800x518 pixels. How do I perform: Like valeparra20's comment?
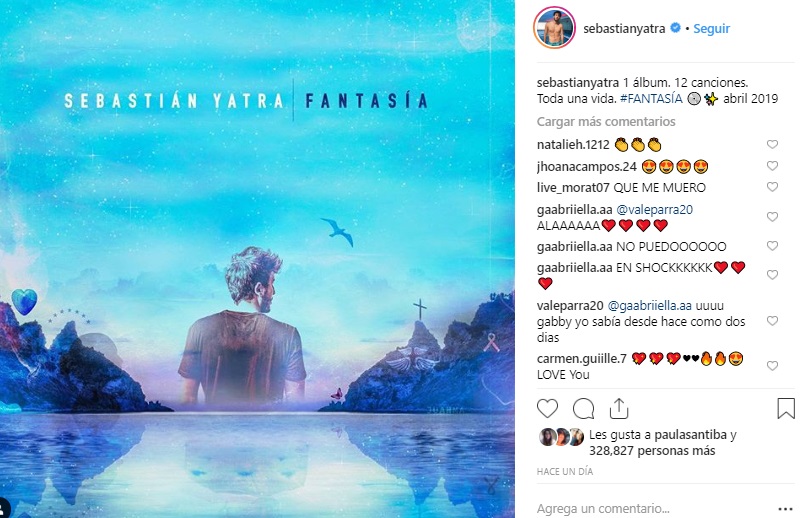pos(772,321)
